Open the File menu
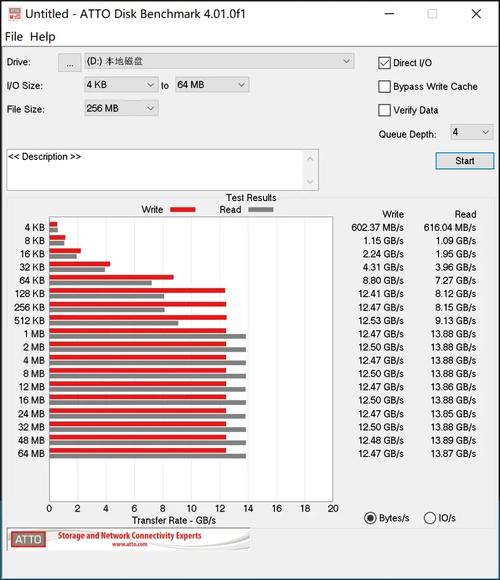This screenshot has width=500, height=580. pos(14,37)
